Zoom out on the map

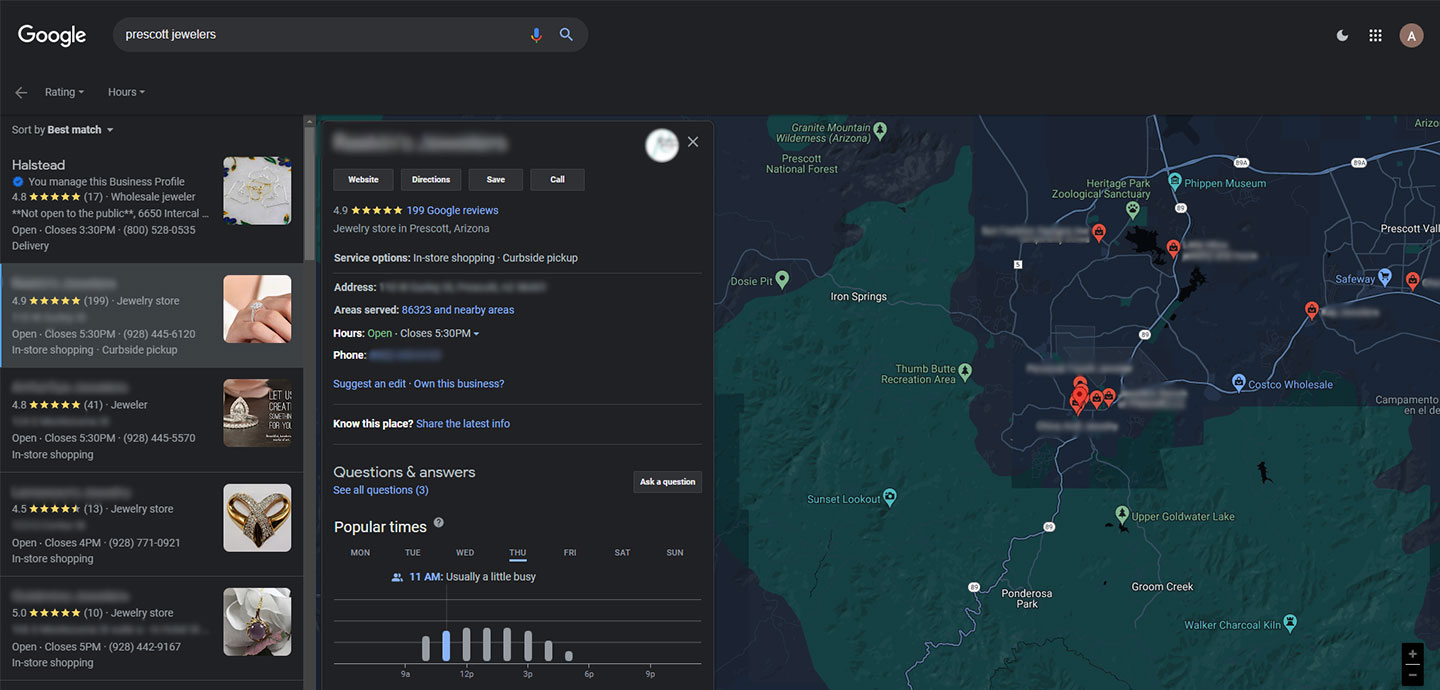click(x=1412, y=675)
